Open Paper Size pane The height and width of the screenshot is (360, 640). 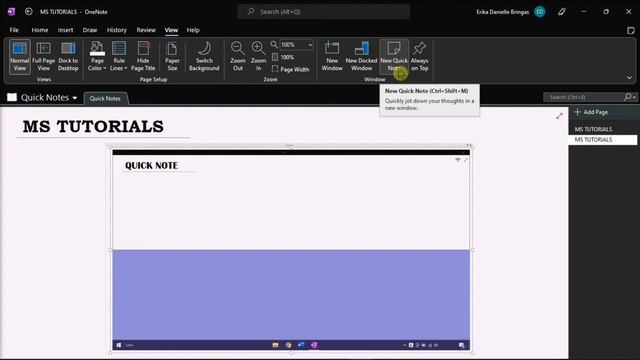(172, 56)
